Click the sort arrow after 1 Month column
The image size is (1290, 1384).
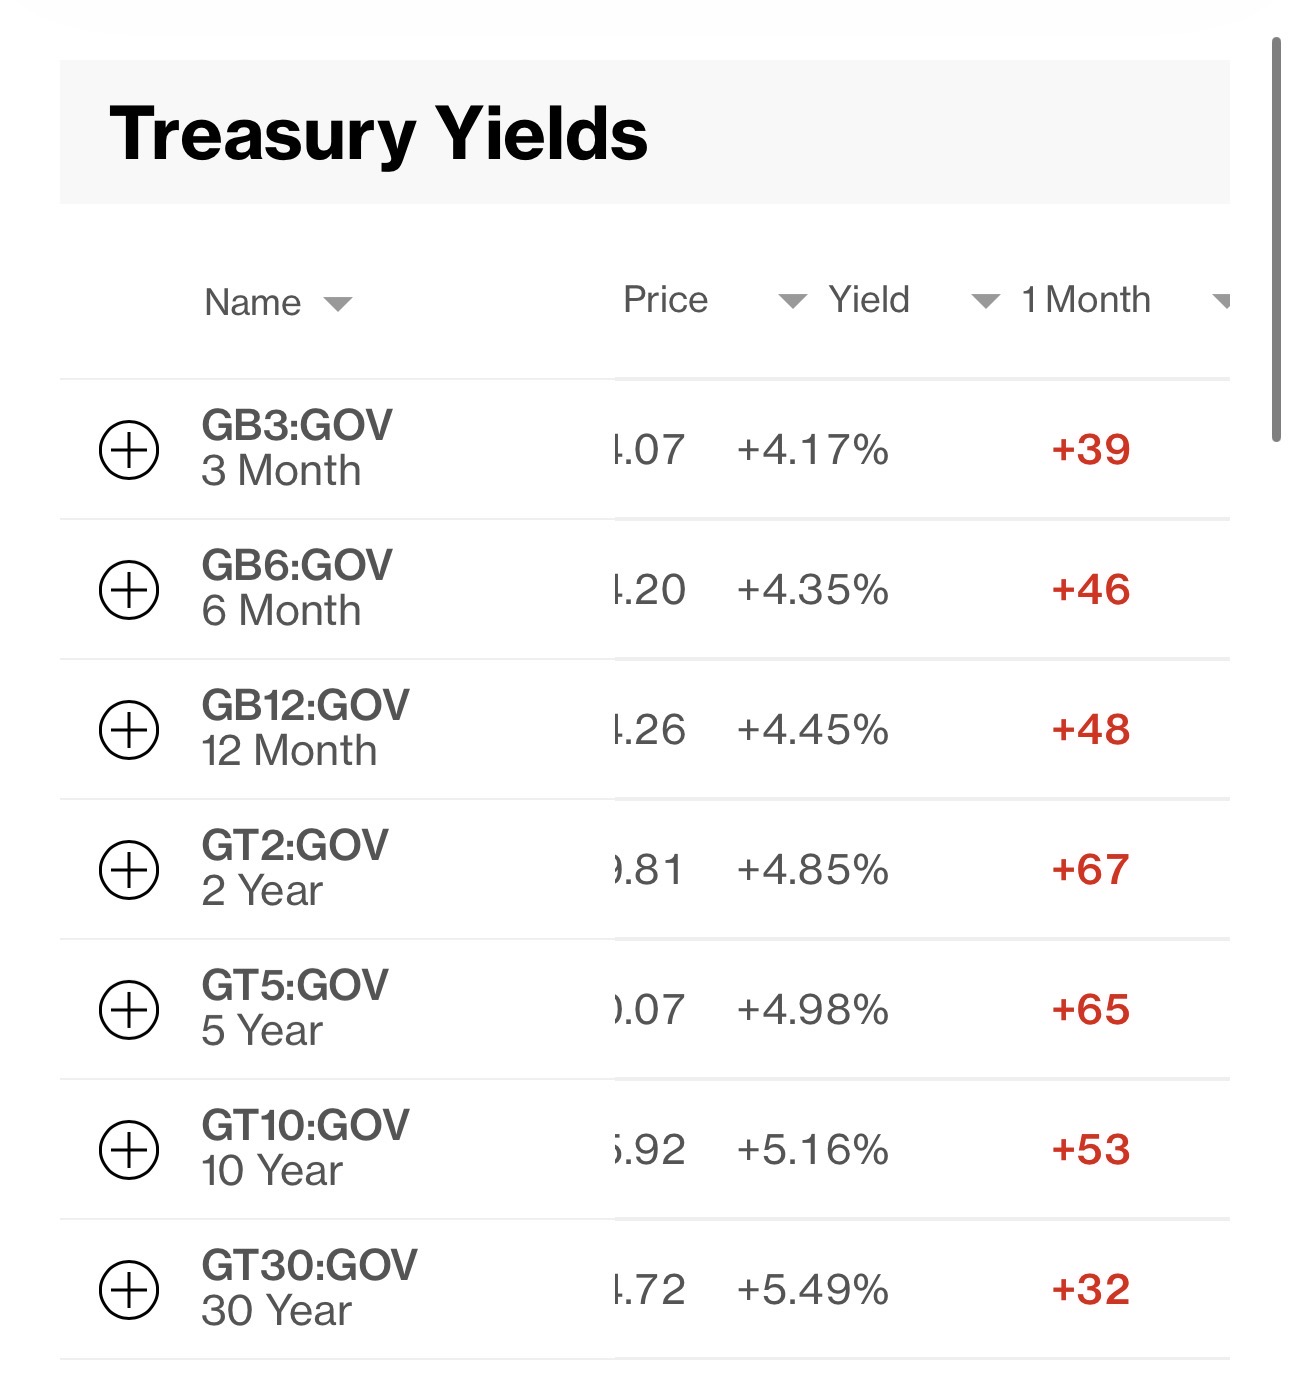click(x=1221, y=301)
